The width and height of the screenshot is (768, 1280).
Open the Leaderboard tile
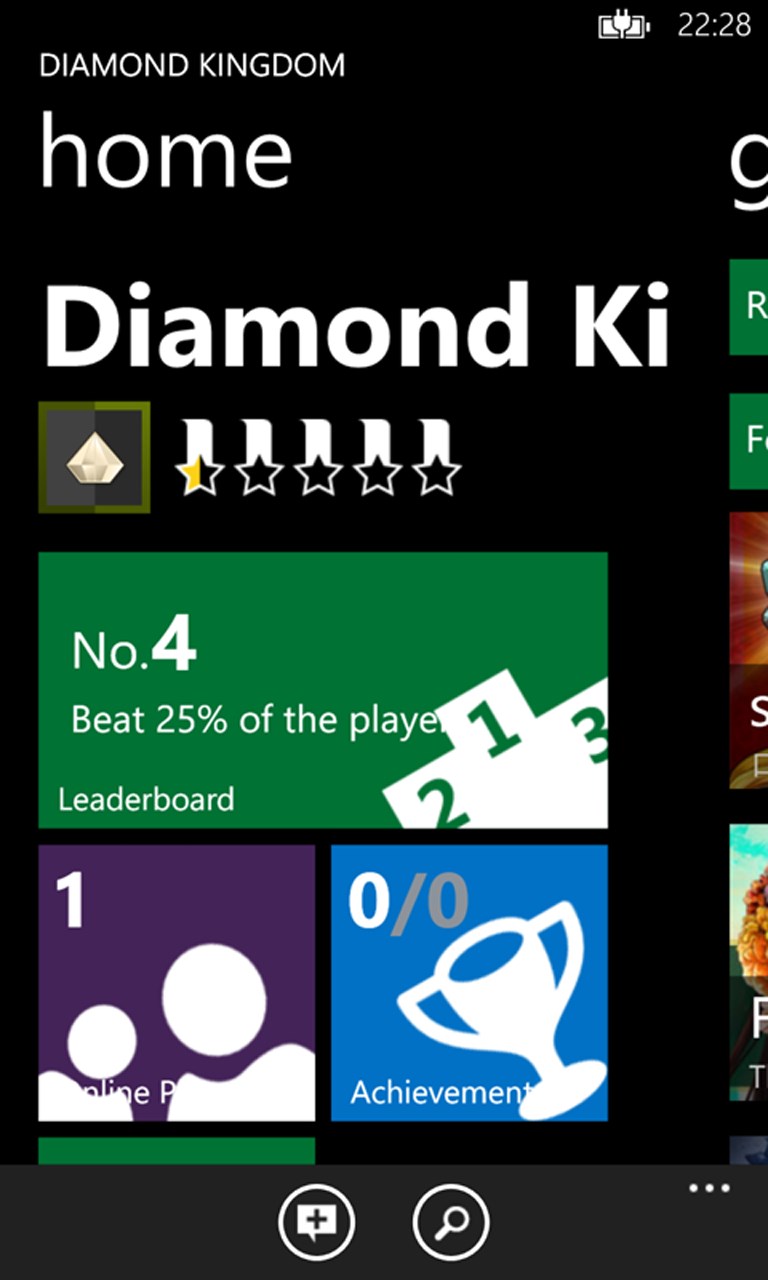pos(323,690)
